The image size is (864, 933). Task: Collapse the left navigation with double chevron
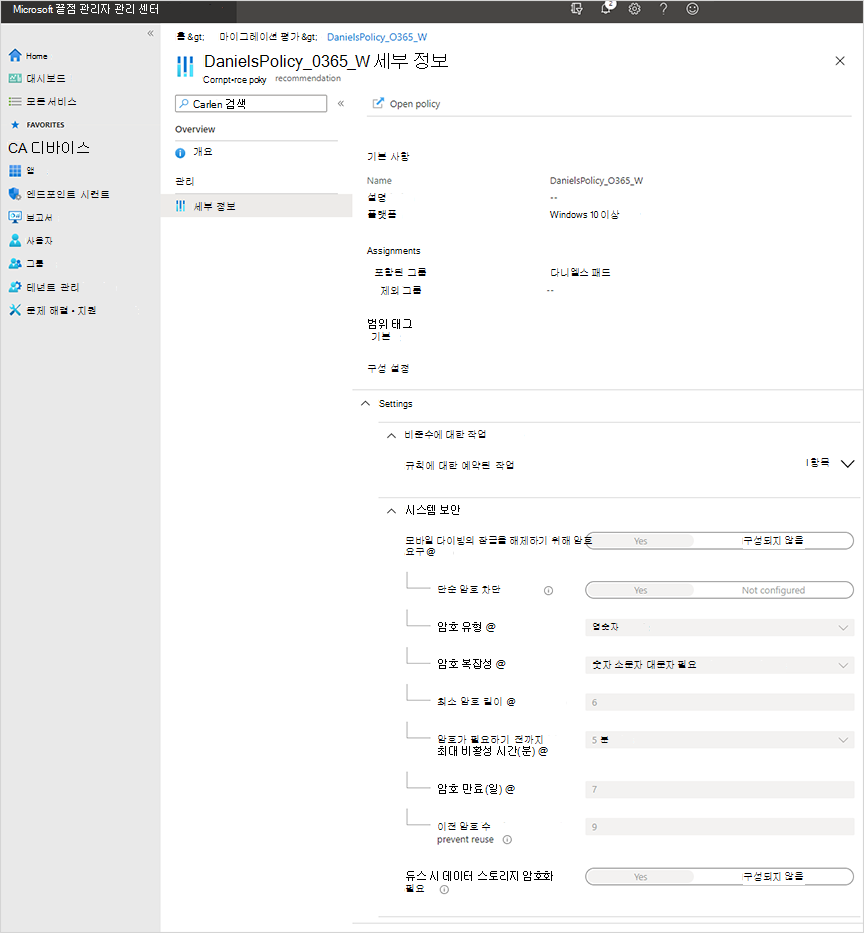tap(151, 33)
